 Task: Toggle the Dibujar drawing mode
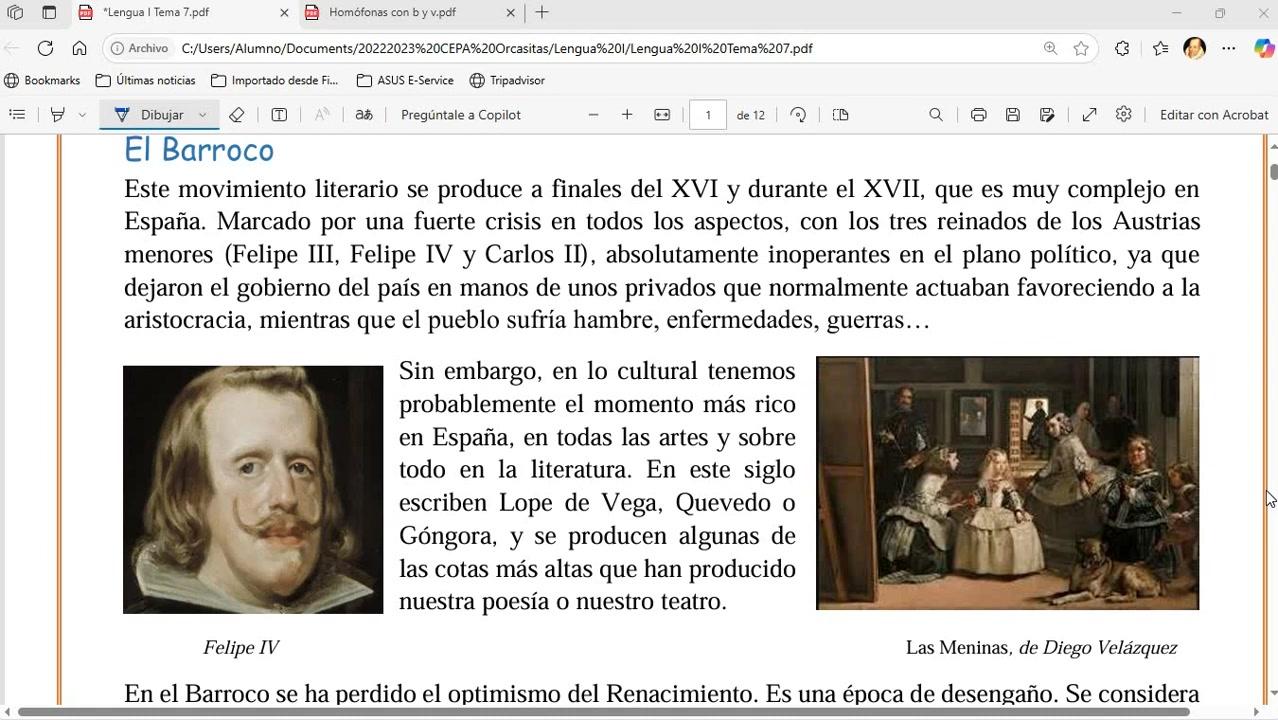tap(148, 115)
